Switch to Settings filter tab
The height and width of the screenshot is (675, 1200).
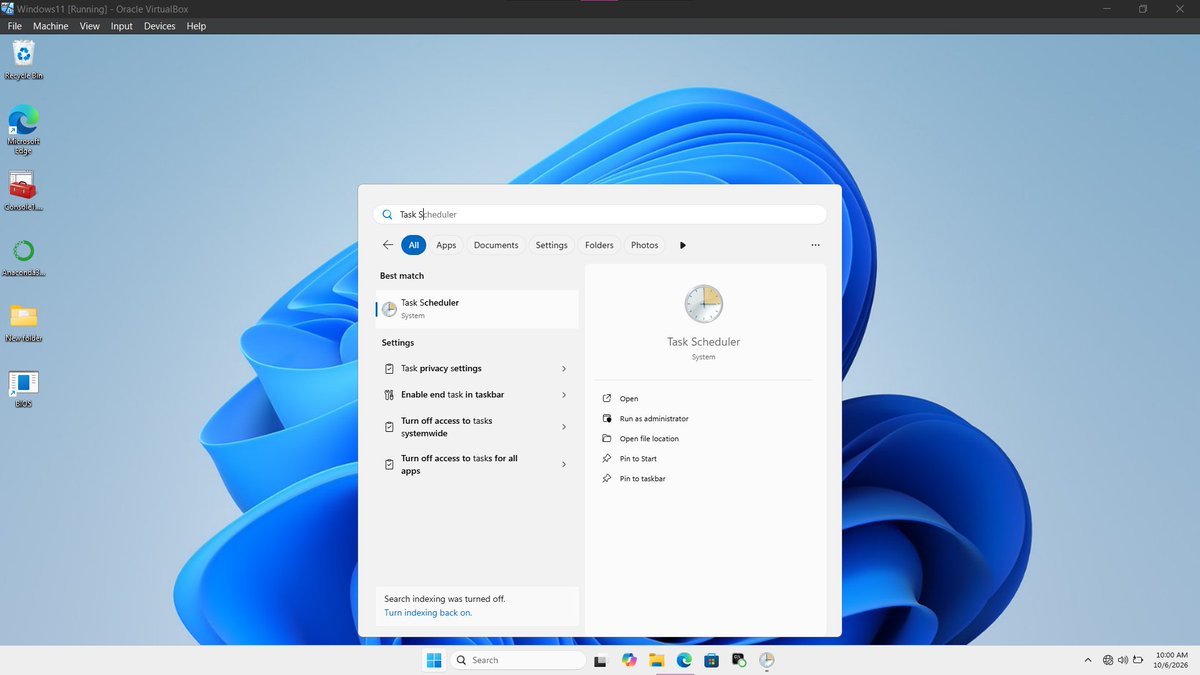tap(551, 245)
